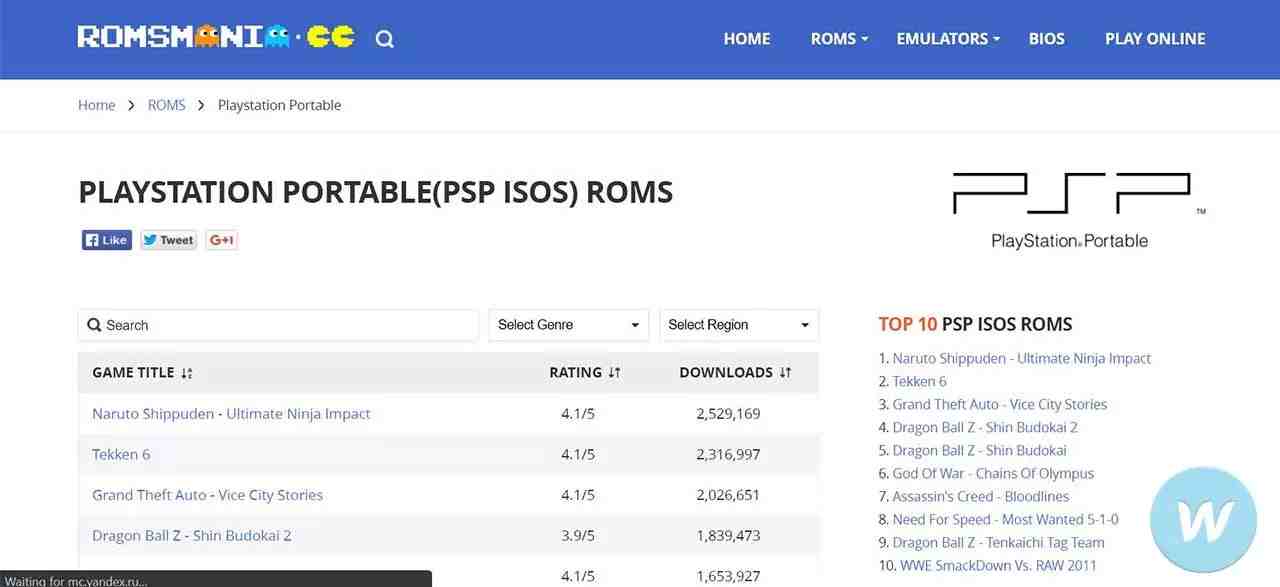Open WWE SmackDown Vs. RAW 2011 link
The image size is (1280, 587).
point(998,565)
